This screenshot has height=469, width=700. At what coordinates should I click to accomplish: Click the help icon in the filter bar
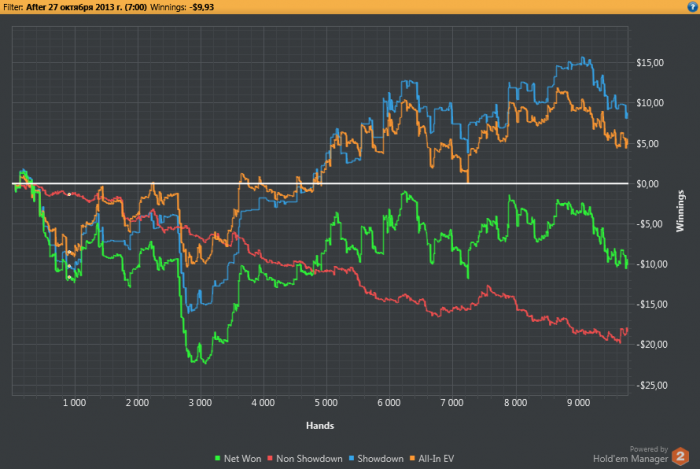click(692, 7)
